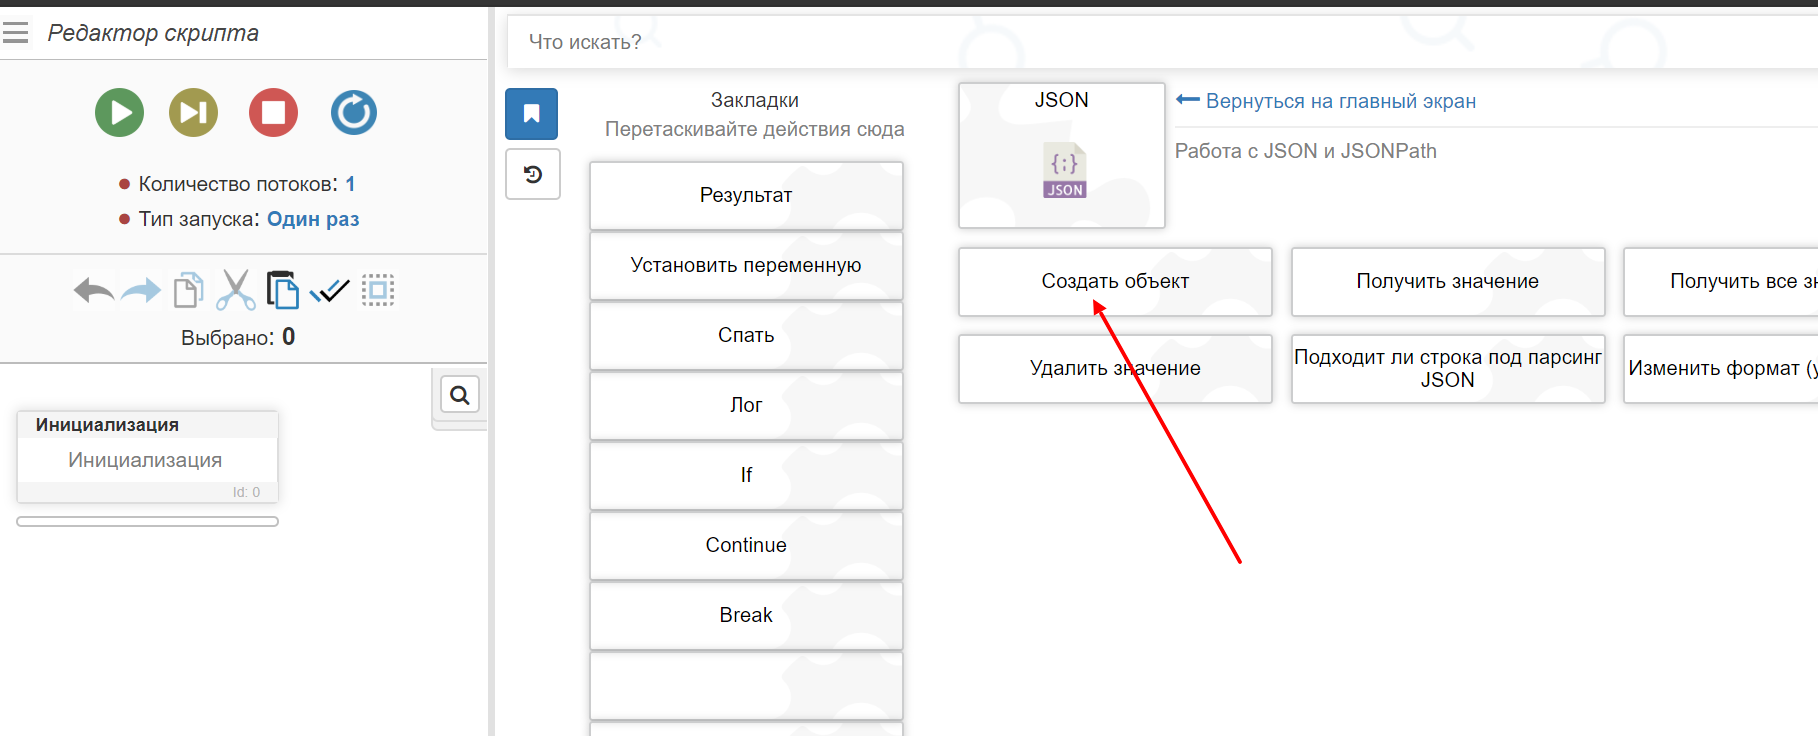Click the blue restart script icon
1818x736 pixels.
[354, 113]
